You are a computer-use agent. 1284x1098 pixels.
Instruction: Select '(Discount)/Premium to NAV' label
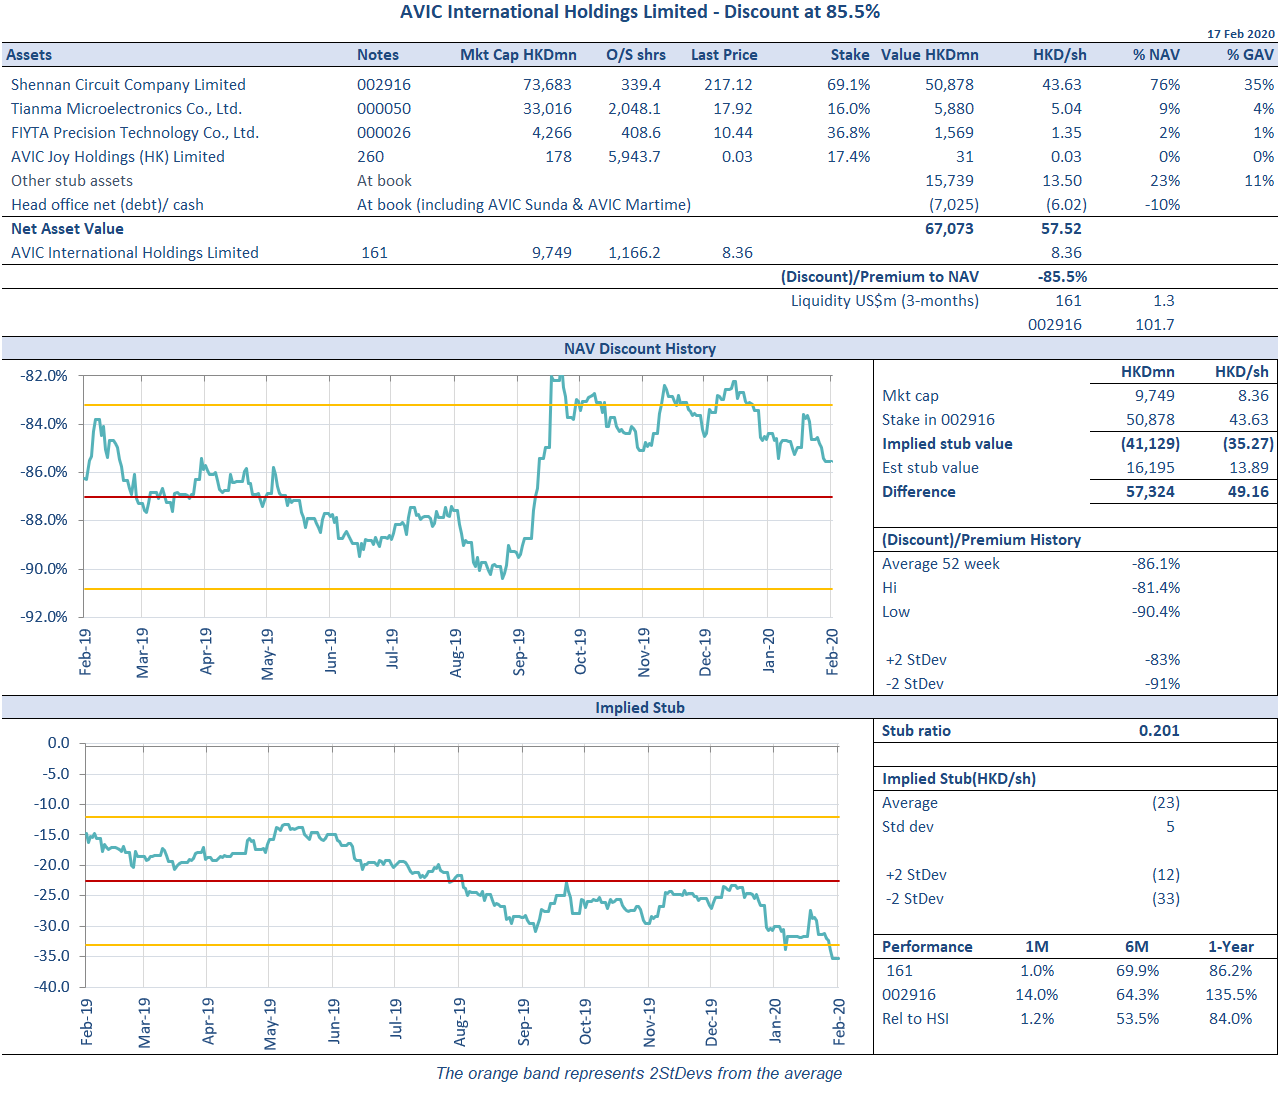point(880,277)
